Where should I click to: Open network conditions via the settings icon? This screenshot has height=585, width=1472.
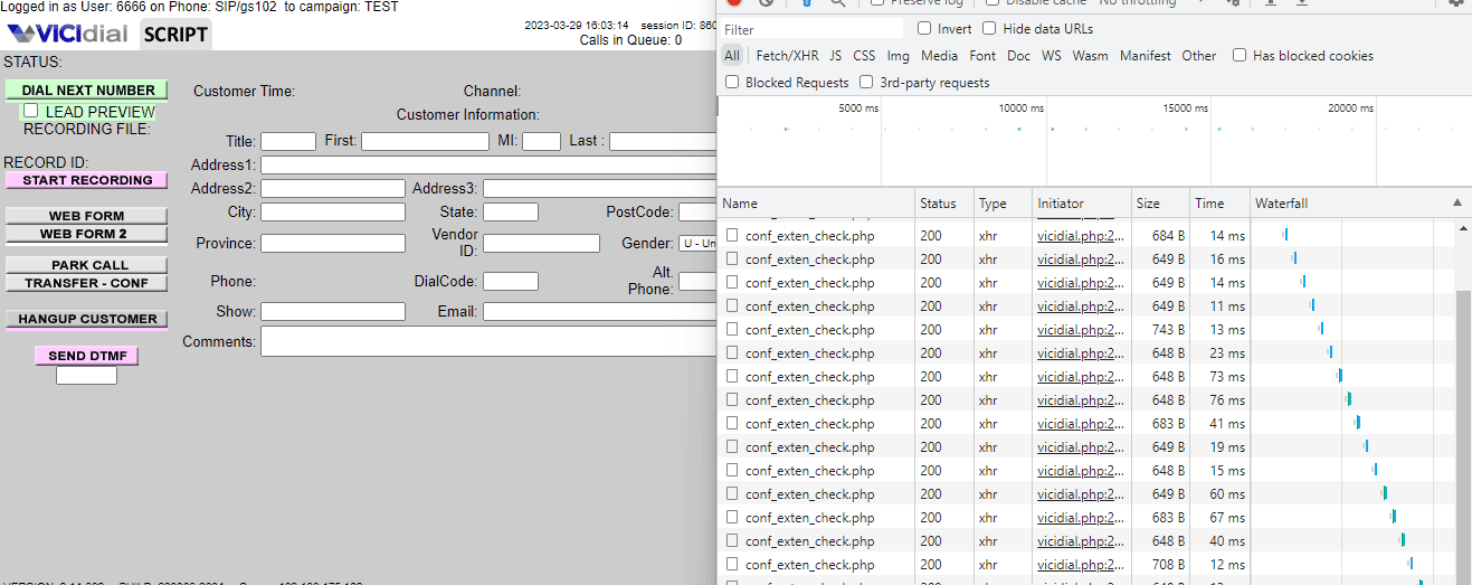coord(1234,4)
